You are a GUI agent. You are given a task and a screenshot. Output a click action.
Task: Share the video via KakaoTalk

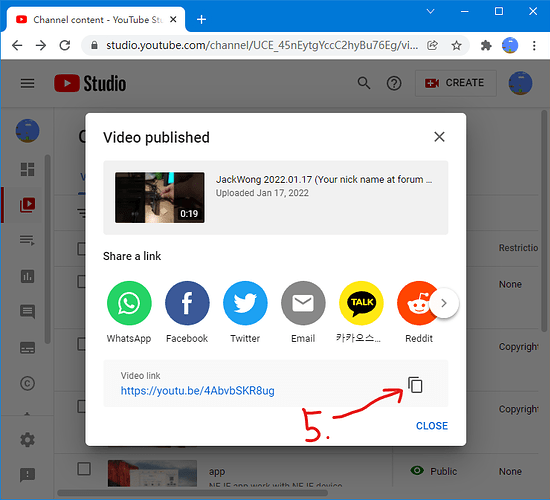point(361,303)
